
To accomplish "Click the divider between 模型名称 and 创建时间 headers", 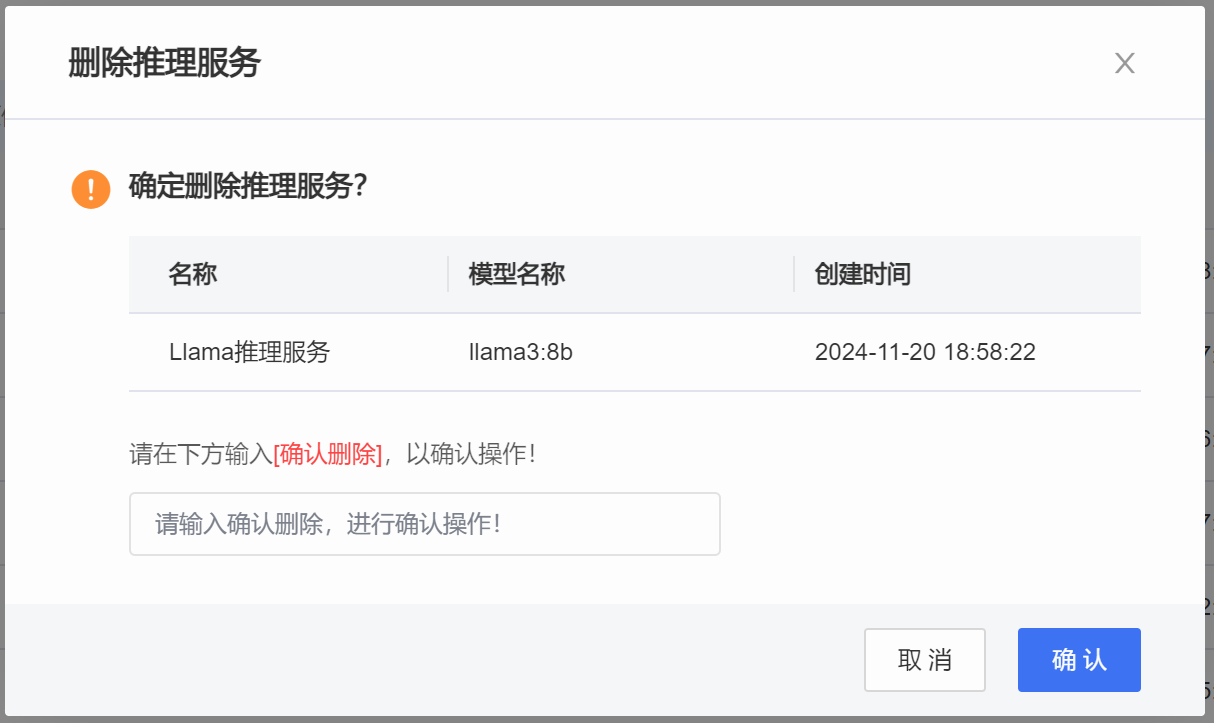I will click(794, 274).
